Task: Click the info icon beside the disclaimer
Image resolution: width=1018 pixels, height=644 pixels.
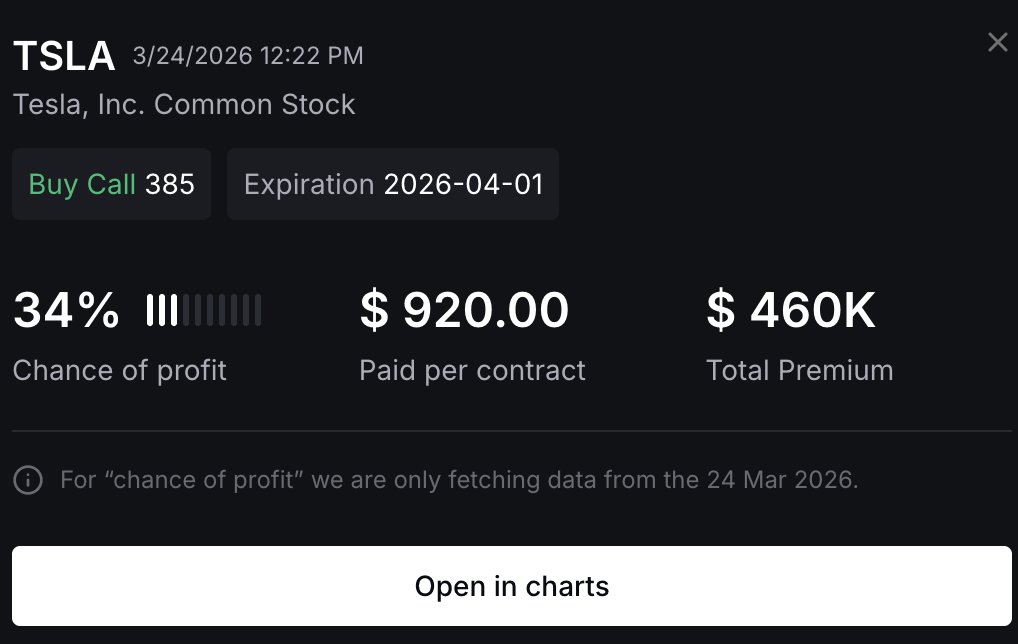Action: pyautogui.click(x=28, y=480)
